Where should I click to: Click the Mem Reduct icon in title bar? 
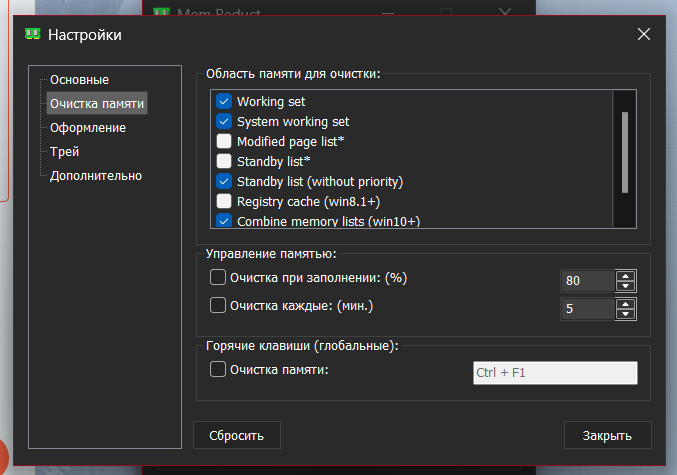33,35
